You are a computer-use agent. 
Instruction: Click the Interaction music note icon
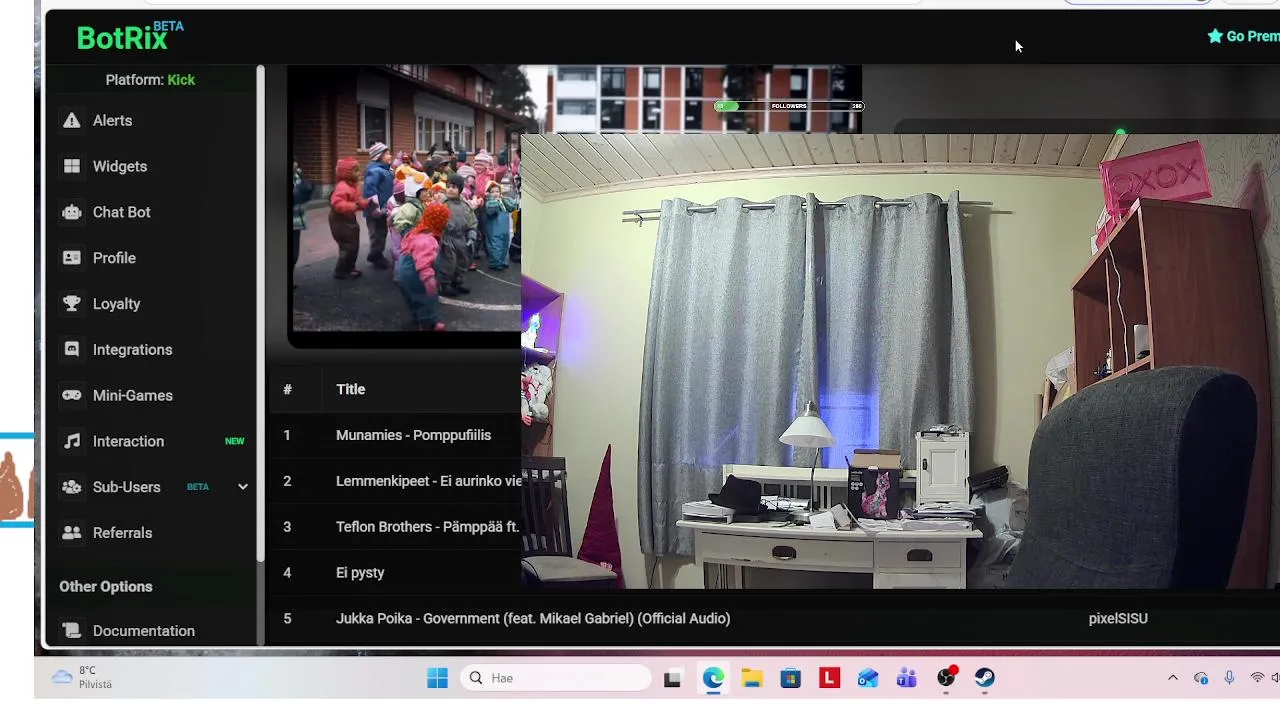coord(71,441)
